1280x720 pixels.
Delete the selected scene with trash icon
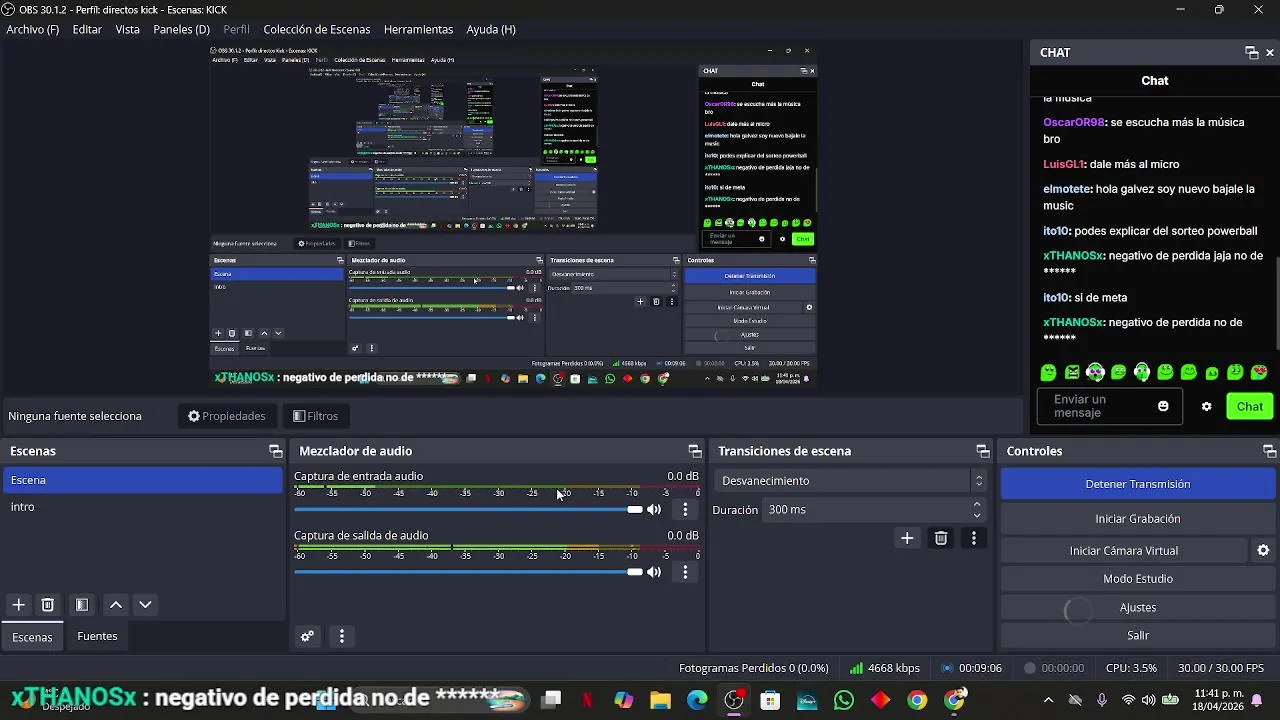click(x=47, y=605)
